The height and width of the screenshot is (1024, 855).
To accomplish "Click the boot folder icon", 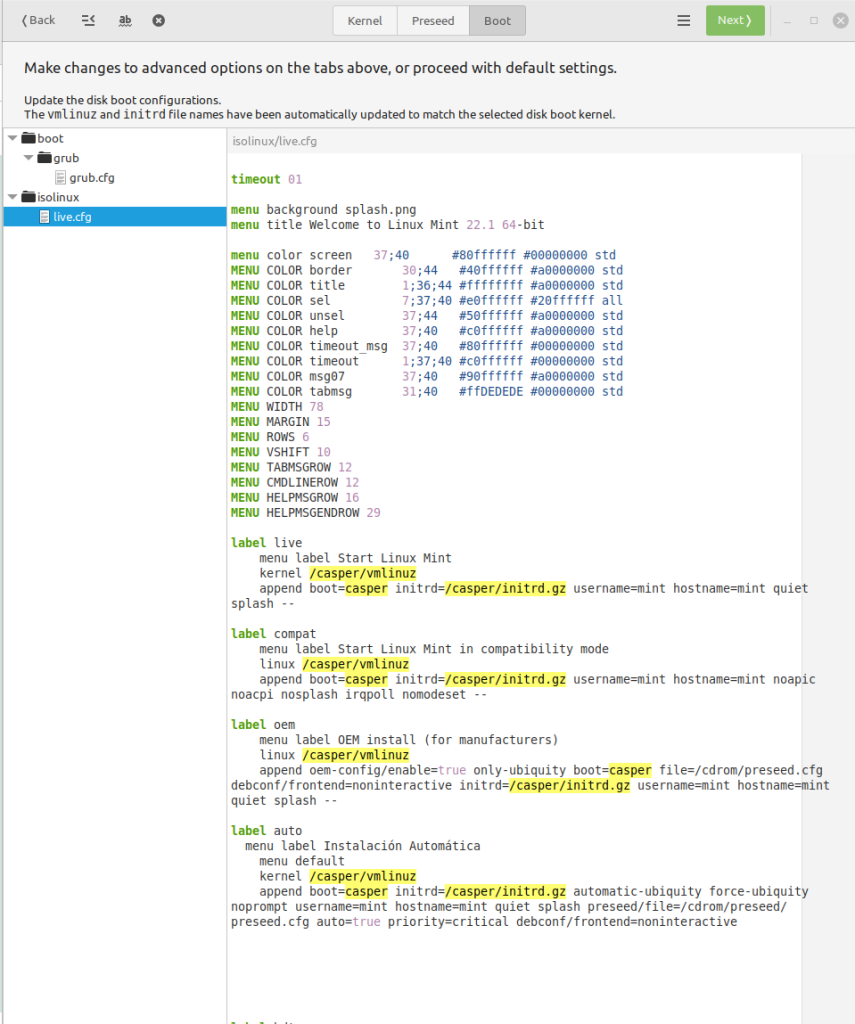I will coord(28,138).
